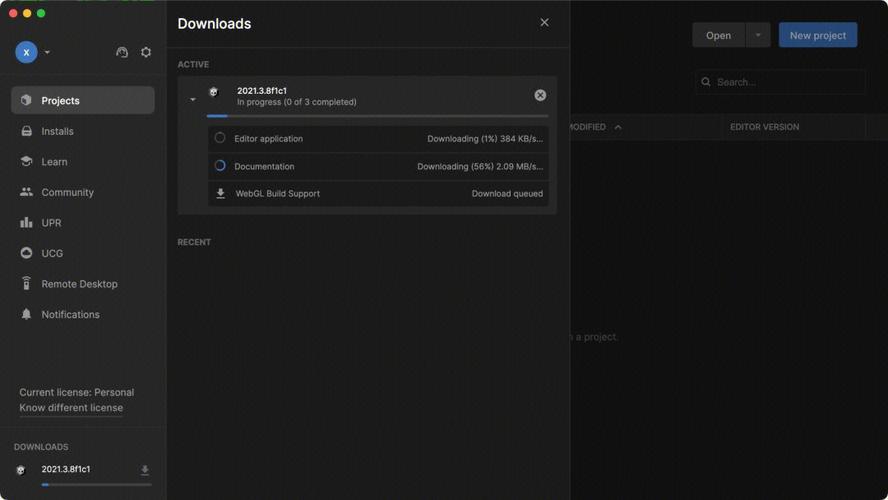Click the Current license: Personal text

(x=76, y=392)
